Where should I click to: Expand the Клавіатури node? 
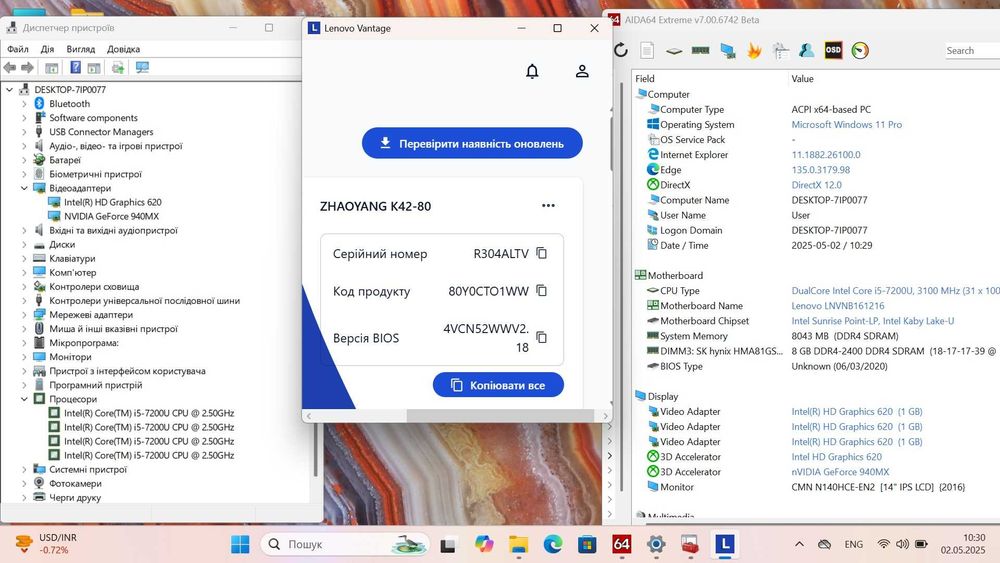24,258
